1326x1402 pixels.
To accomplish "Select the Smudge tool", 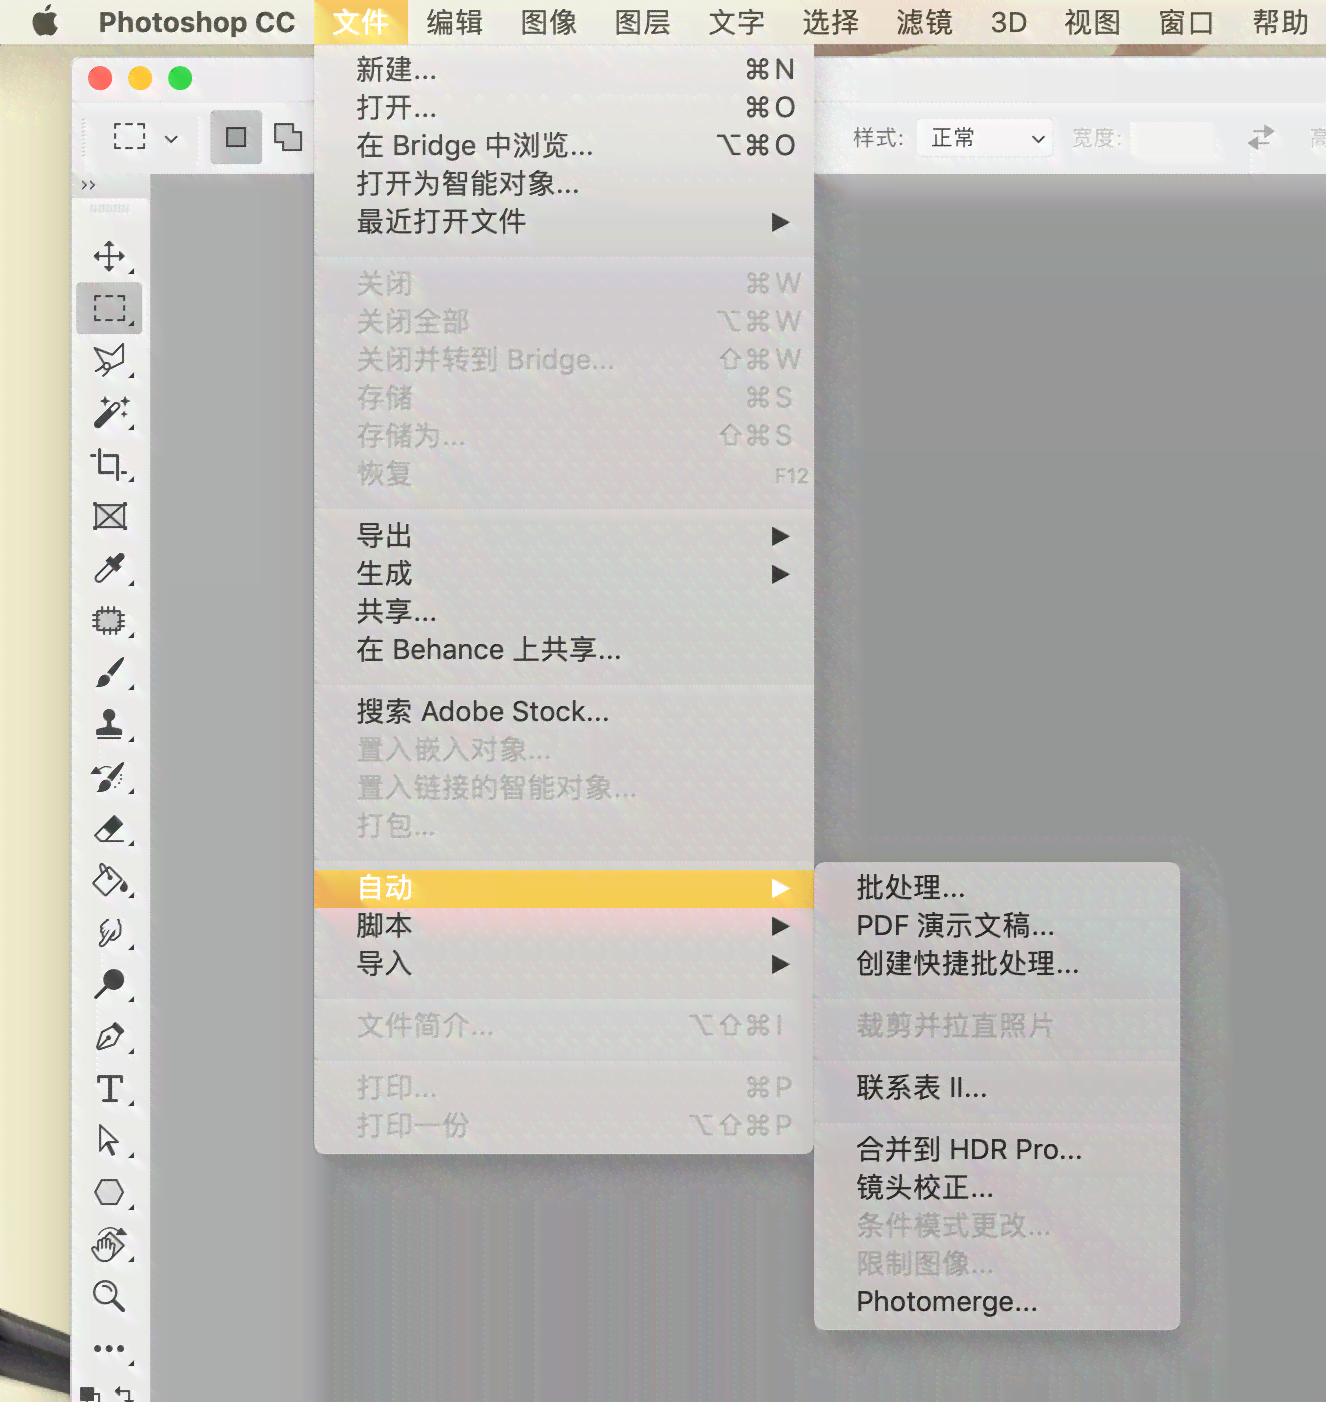I will pyautogui.click(x=109, y=932).
